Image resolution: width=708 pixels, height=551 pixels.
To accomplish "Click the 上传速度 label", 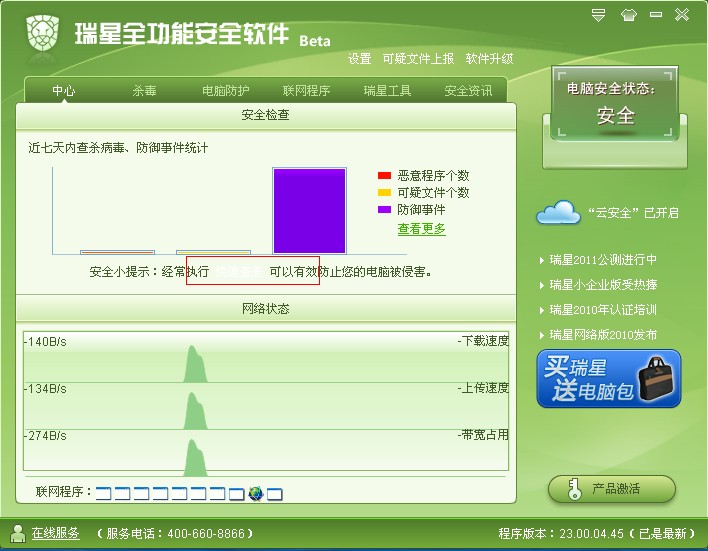I will pyautogui.click(x=483, y=388).
